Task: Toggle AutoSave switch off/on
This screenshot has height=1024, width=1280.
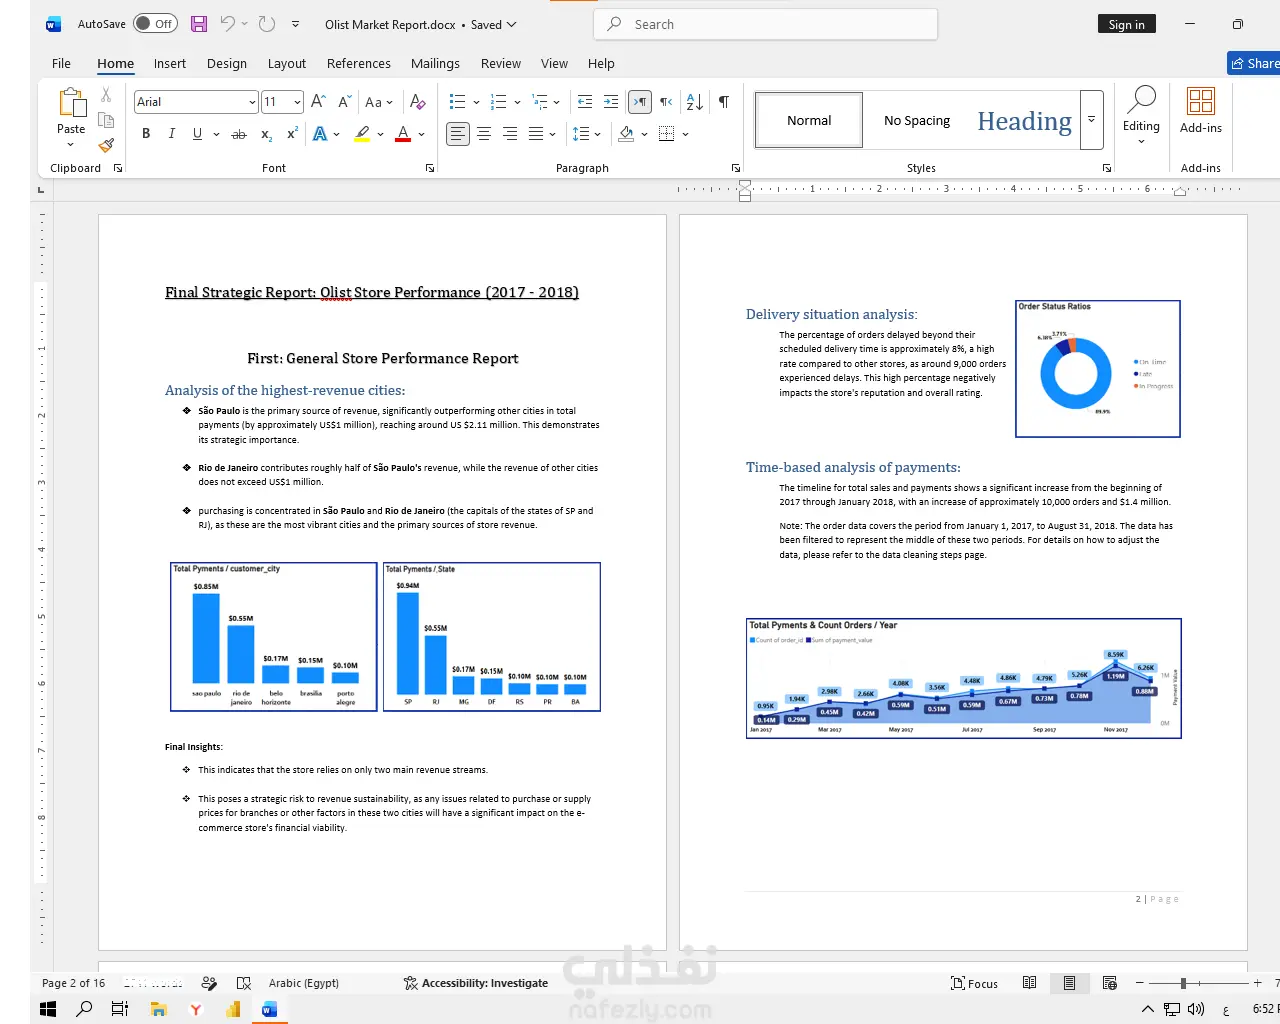Action: point(156,24)
